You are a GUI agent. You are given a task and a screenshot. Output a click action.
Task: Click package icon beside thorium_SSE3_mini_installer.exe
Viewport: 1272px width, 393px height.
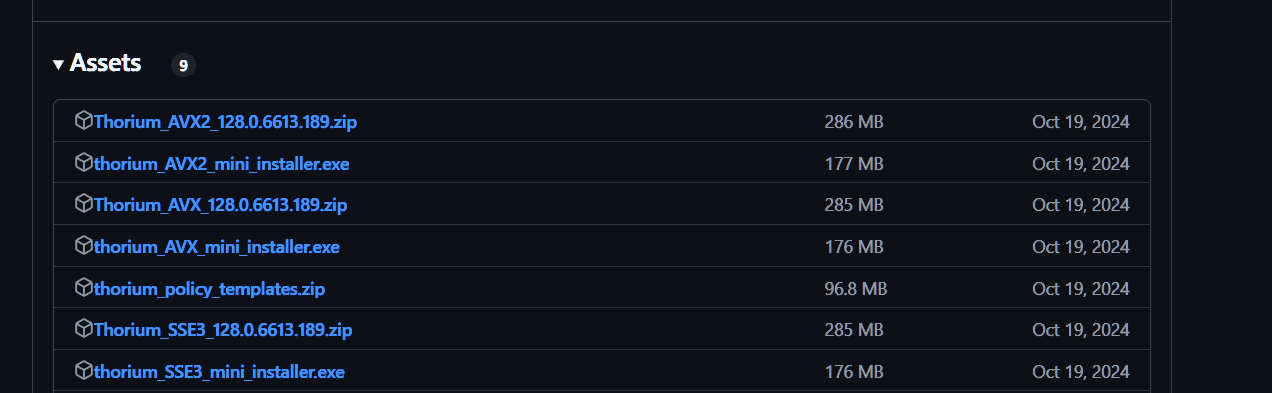pos(84,371)
